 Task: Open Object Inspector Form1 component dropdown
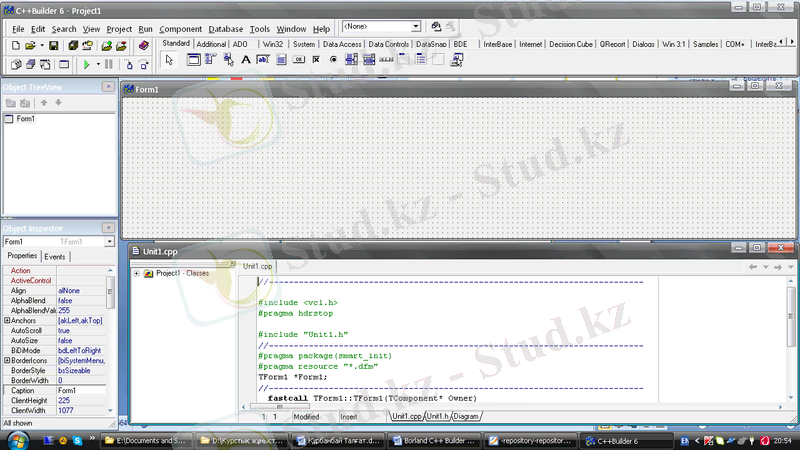[x=109, y=242]
